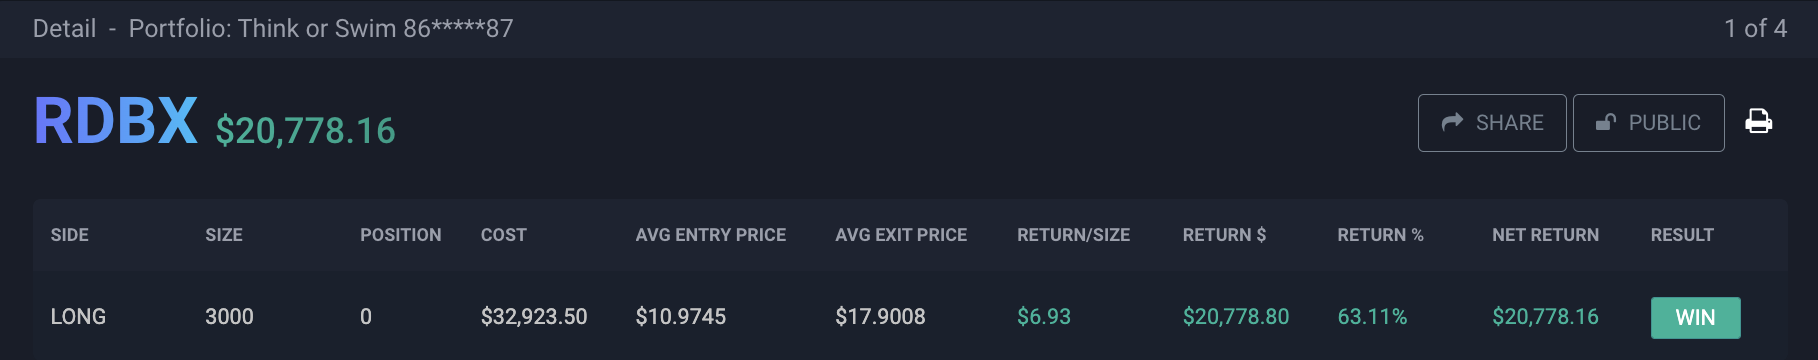Sort by the SIZE column header
Image resolution: width=1818 pixels, height=360 pixels.
(224, 235)
